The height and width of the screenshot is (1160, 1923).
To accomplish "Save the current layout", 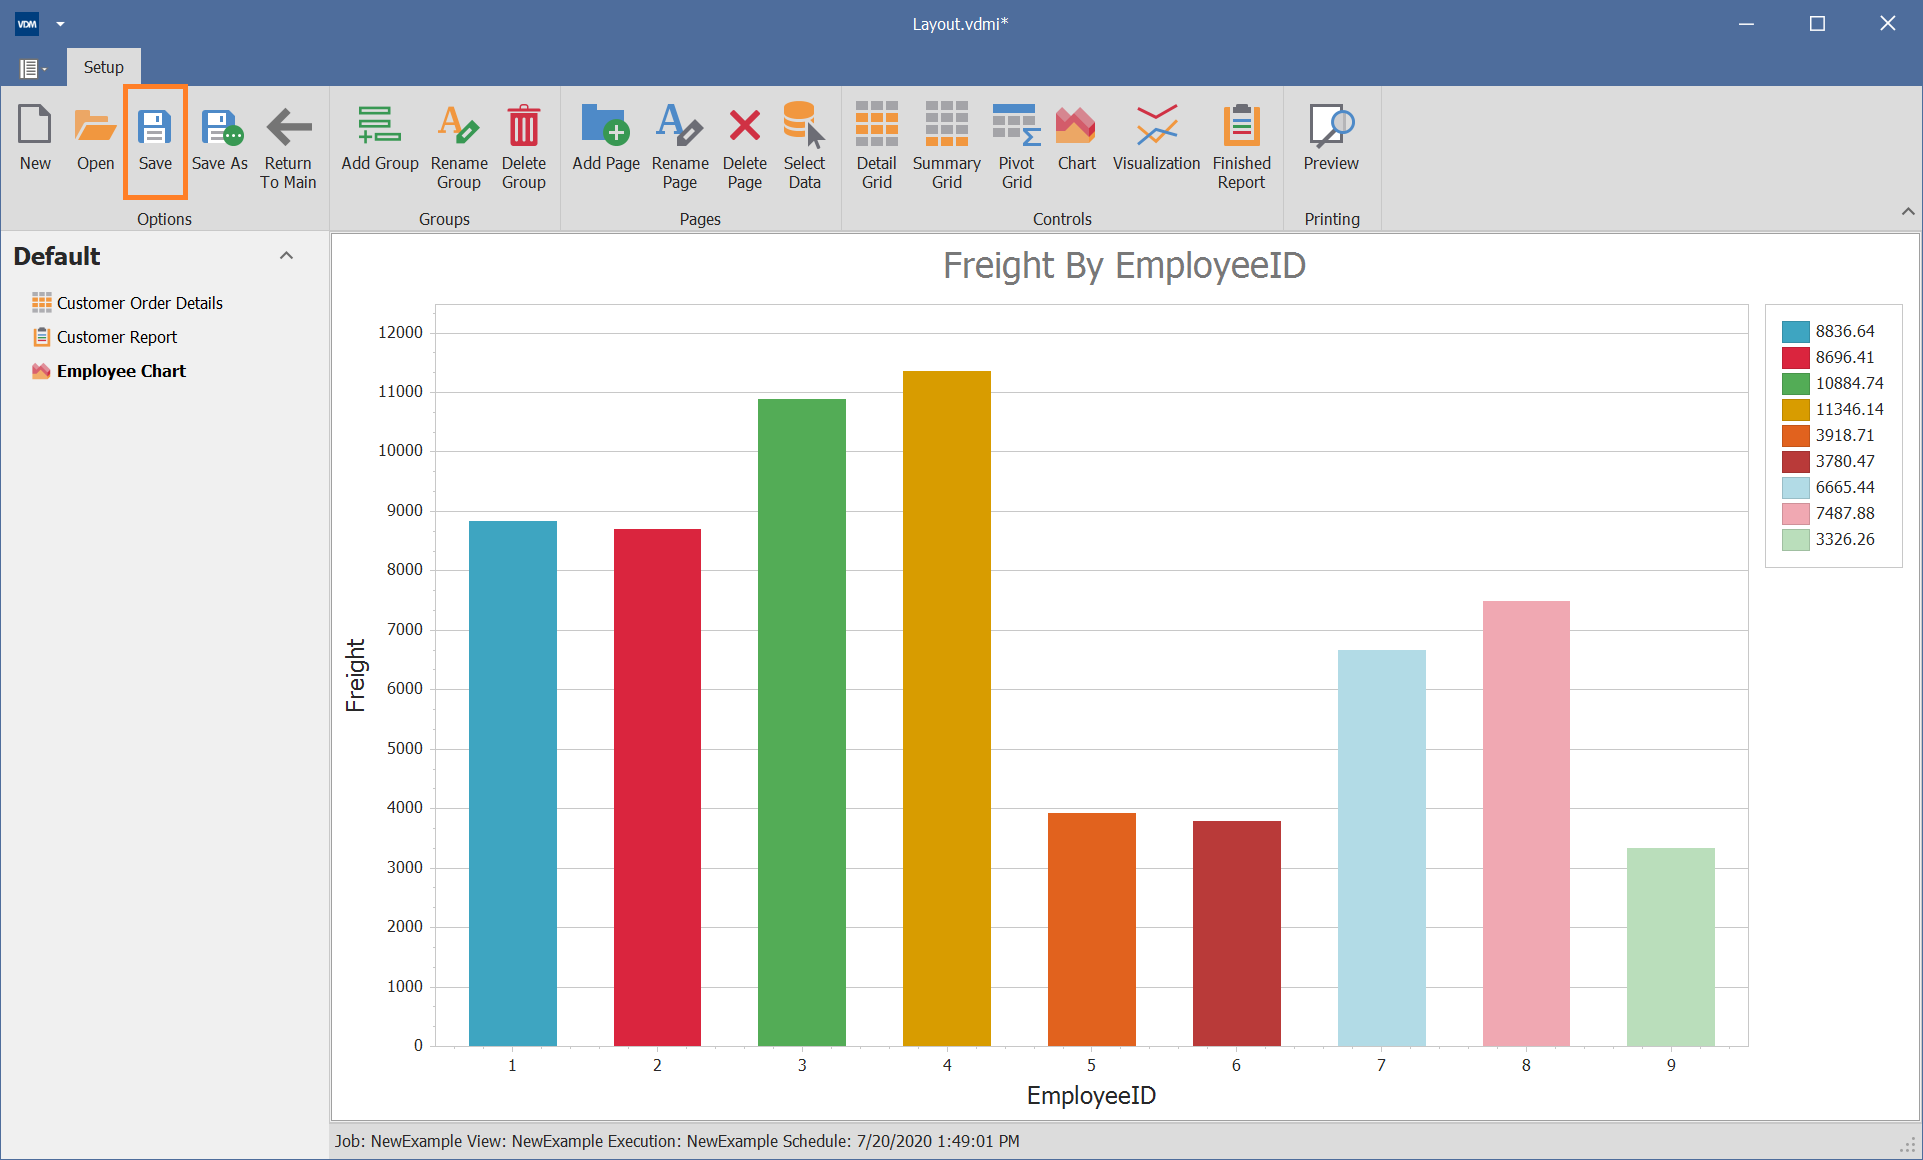I will click(x=155, y=140).
